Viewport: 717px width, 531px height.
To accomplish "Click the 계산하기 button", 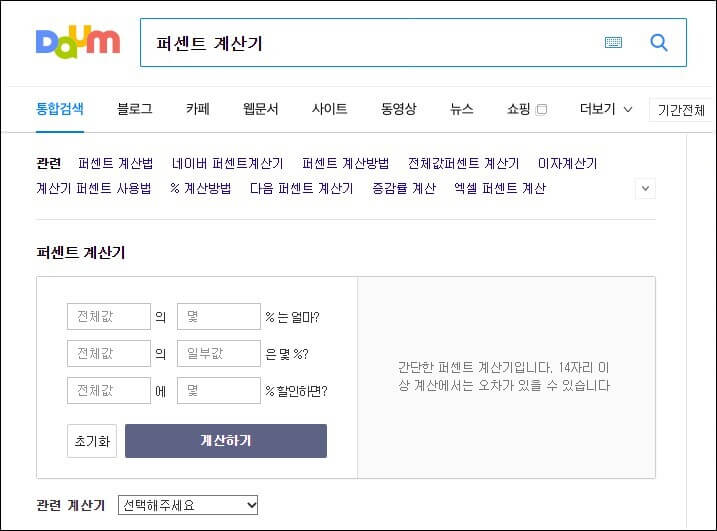I will pos(226,441).
